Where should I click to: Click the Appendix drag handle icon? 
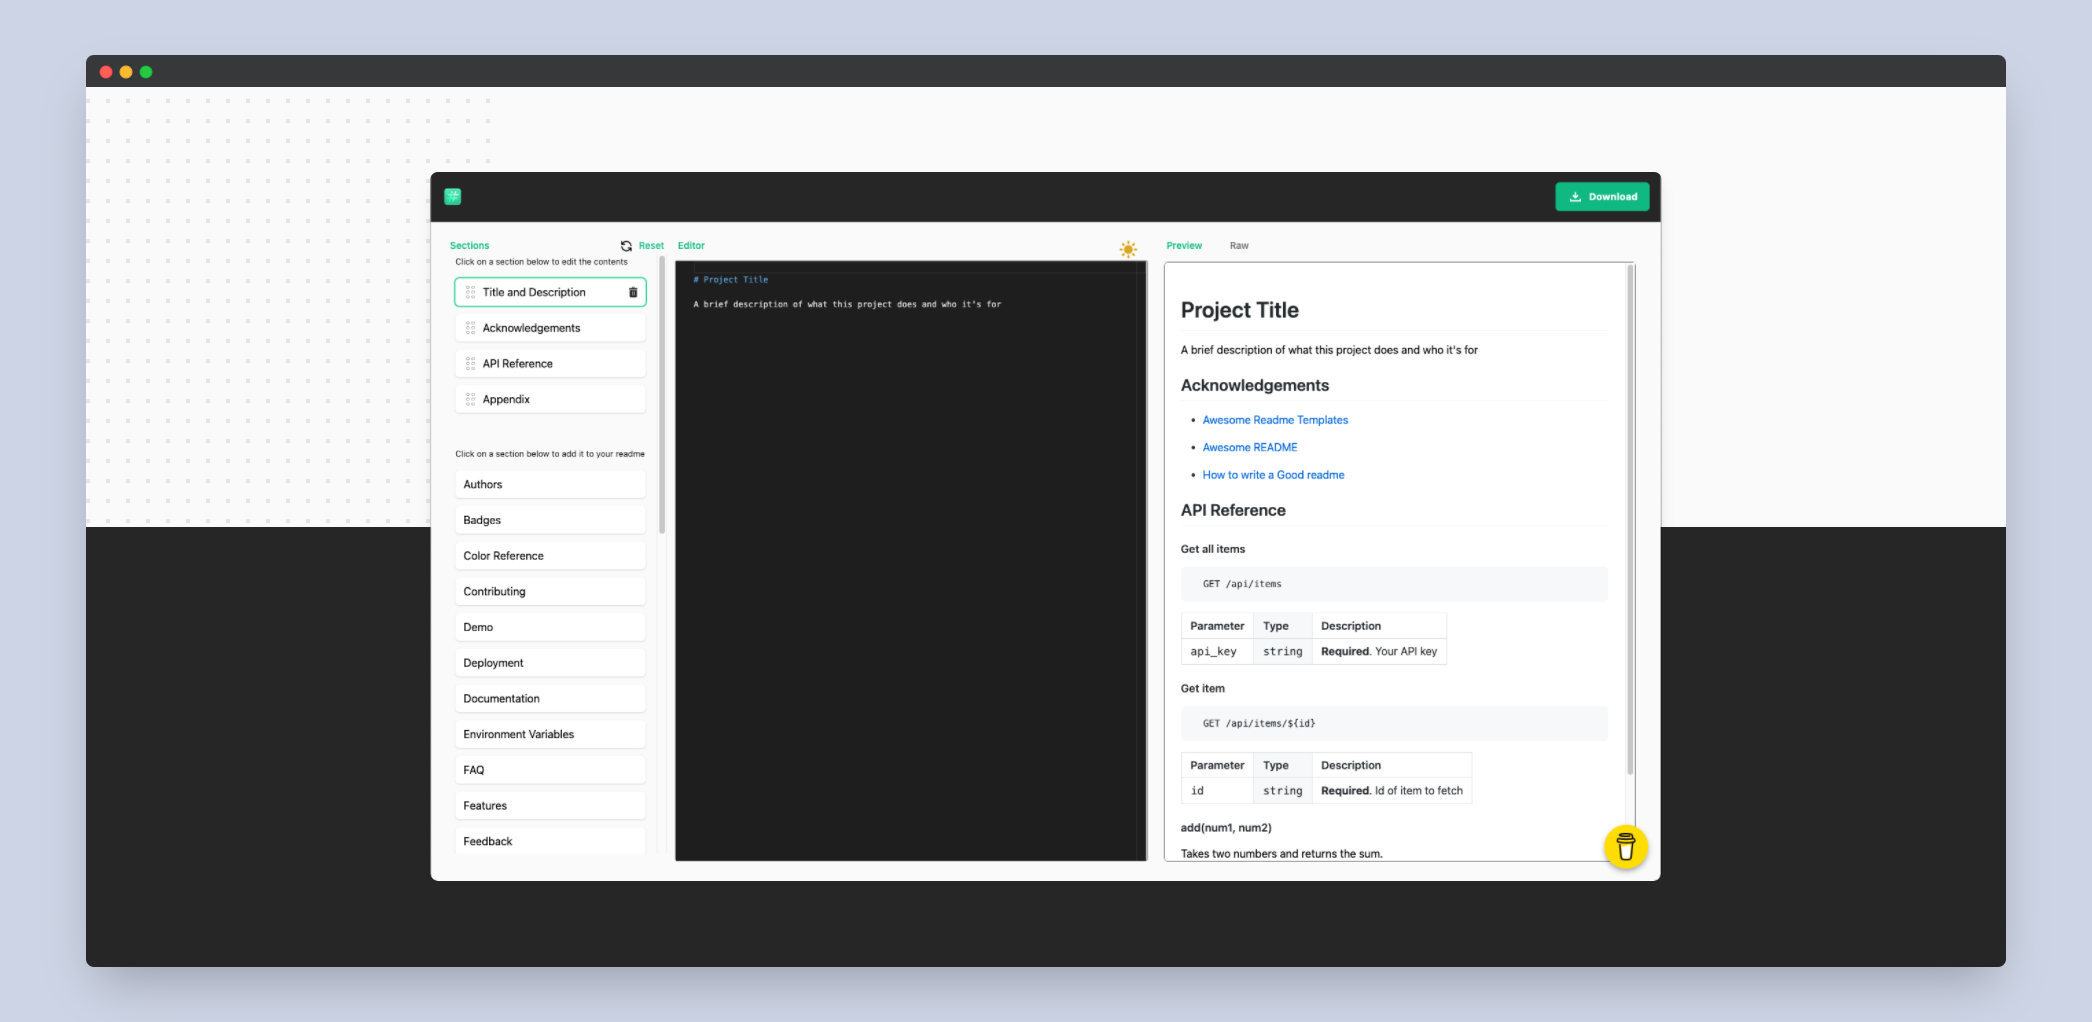(x=470, y=400)
